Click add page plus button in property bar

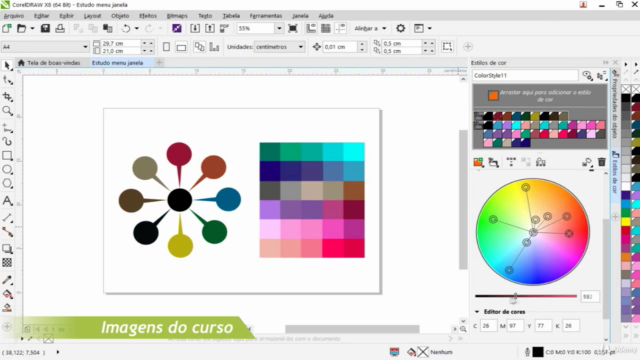pyautogui.click(x=468, y=47)
